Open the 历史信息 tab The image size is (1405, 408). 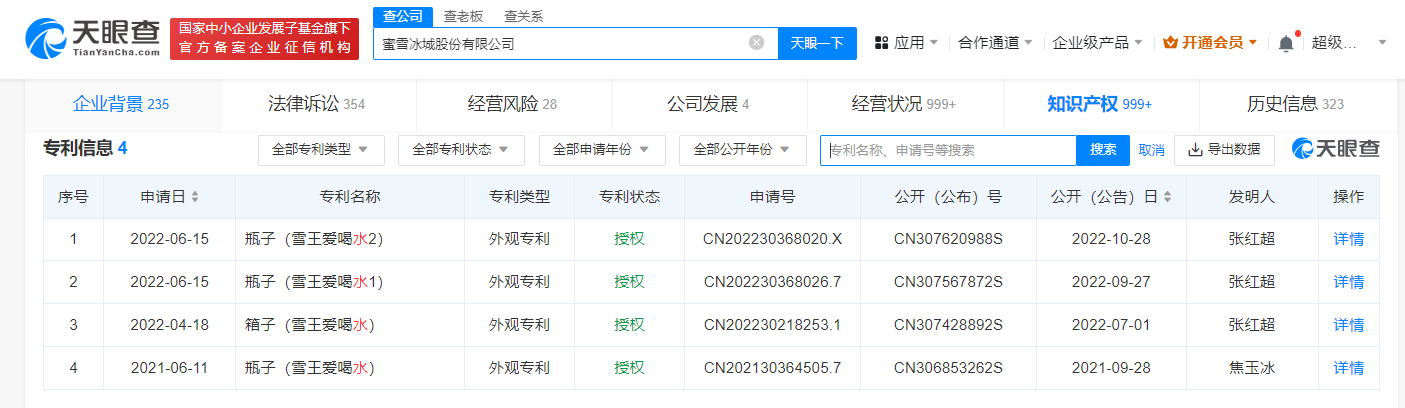(1295, 104)
